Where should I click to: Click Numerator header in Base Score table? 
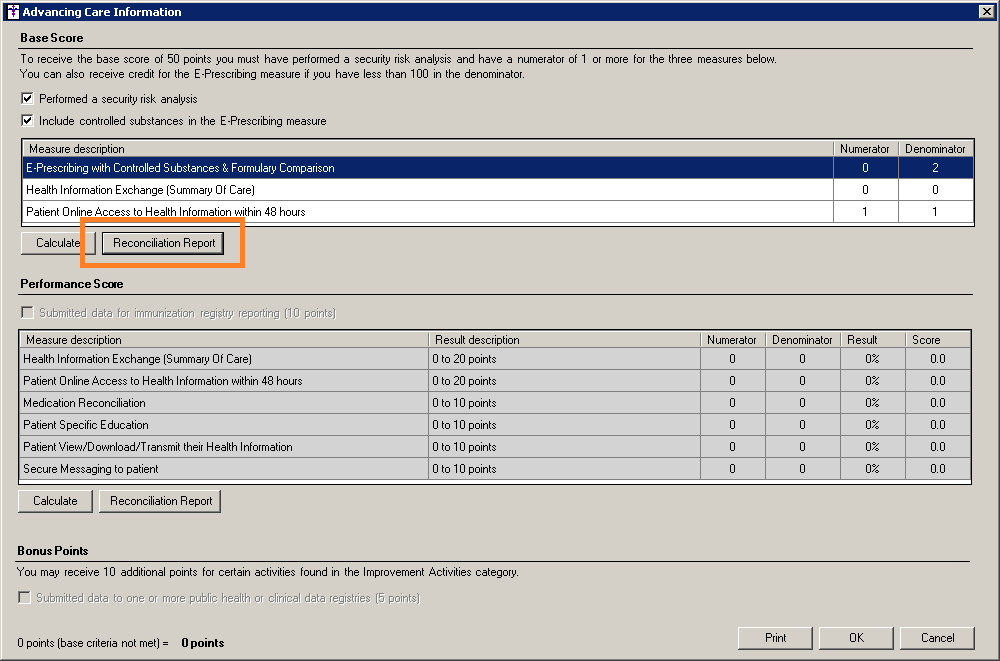tap(865, 149)
